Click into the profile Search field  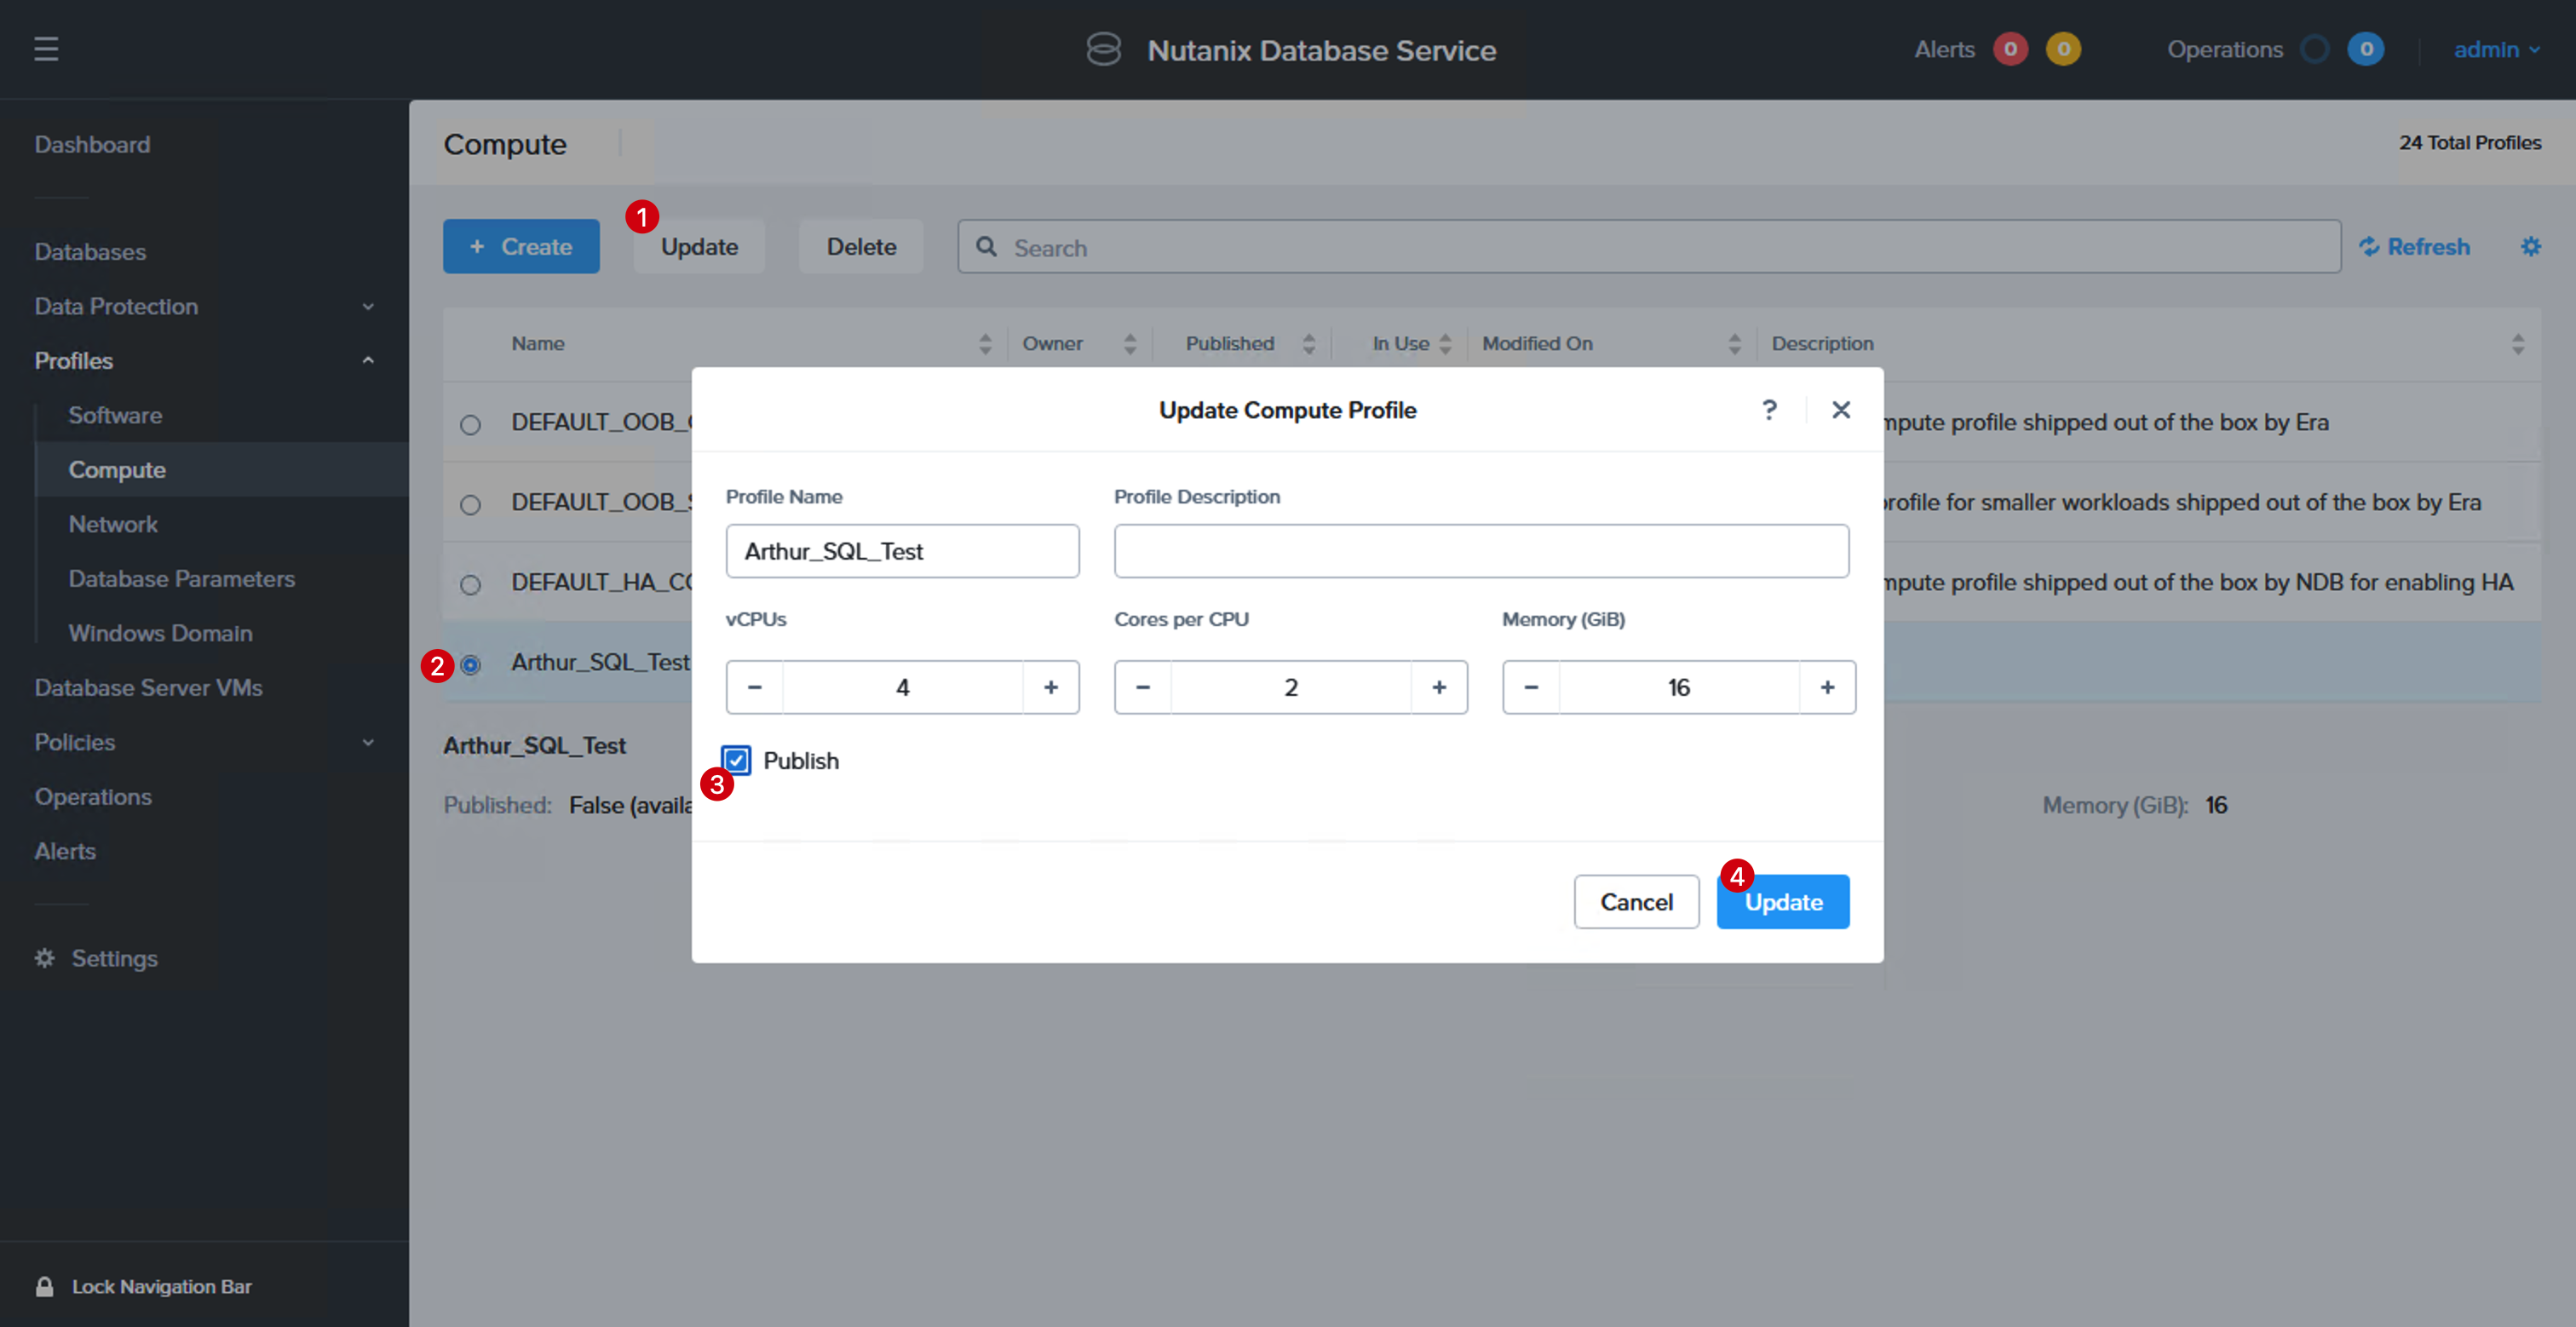click(x=1649, y=246)
